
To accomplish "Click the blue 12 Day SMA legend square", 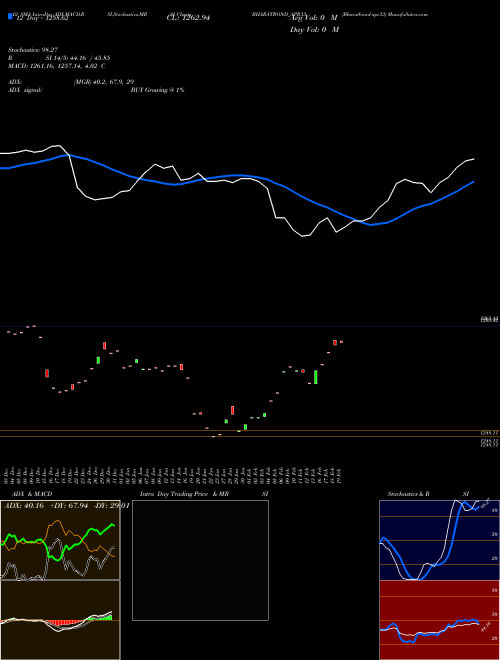I will click(10, 16).
